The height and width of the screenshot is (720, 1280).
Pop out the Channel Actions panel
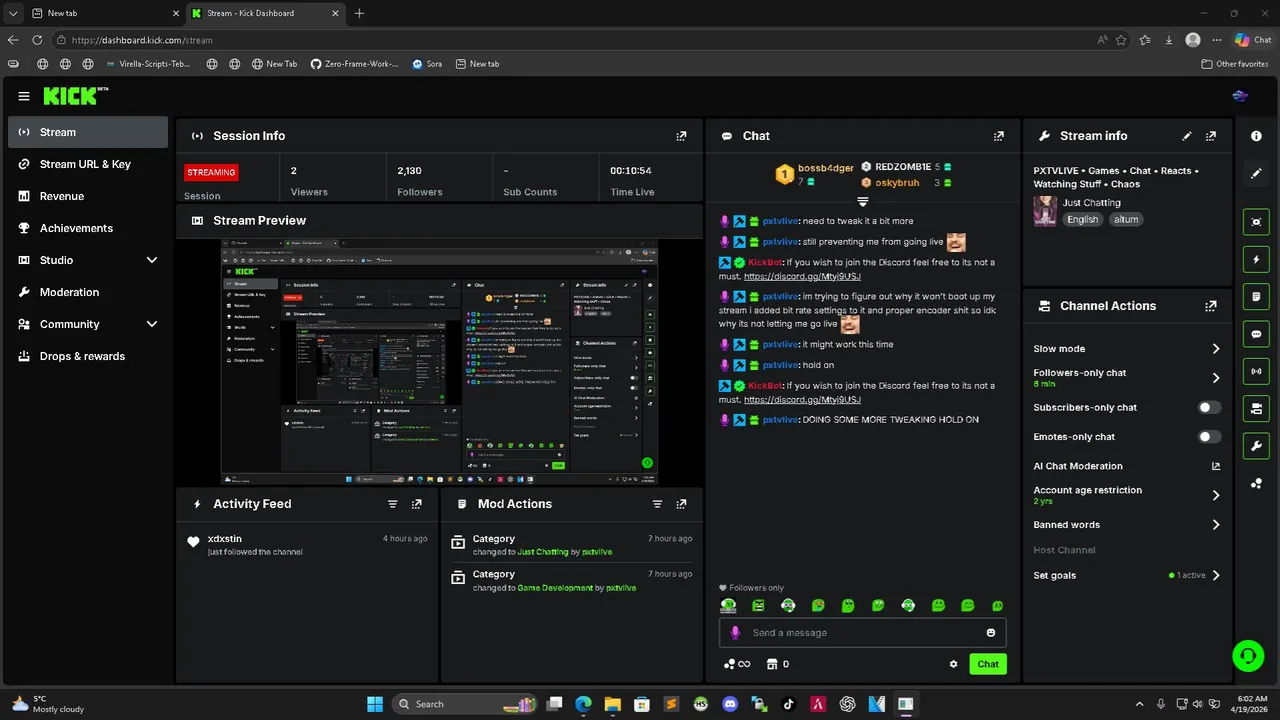(x=1211, y=306)
